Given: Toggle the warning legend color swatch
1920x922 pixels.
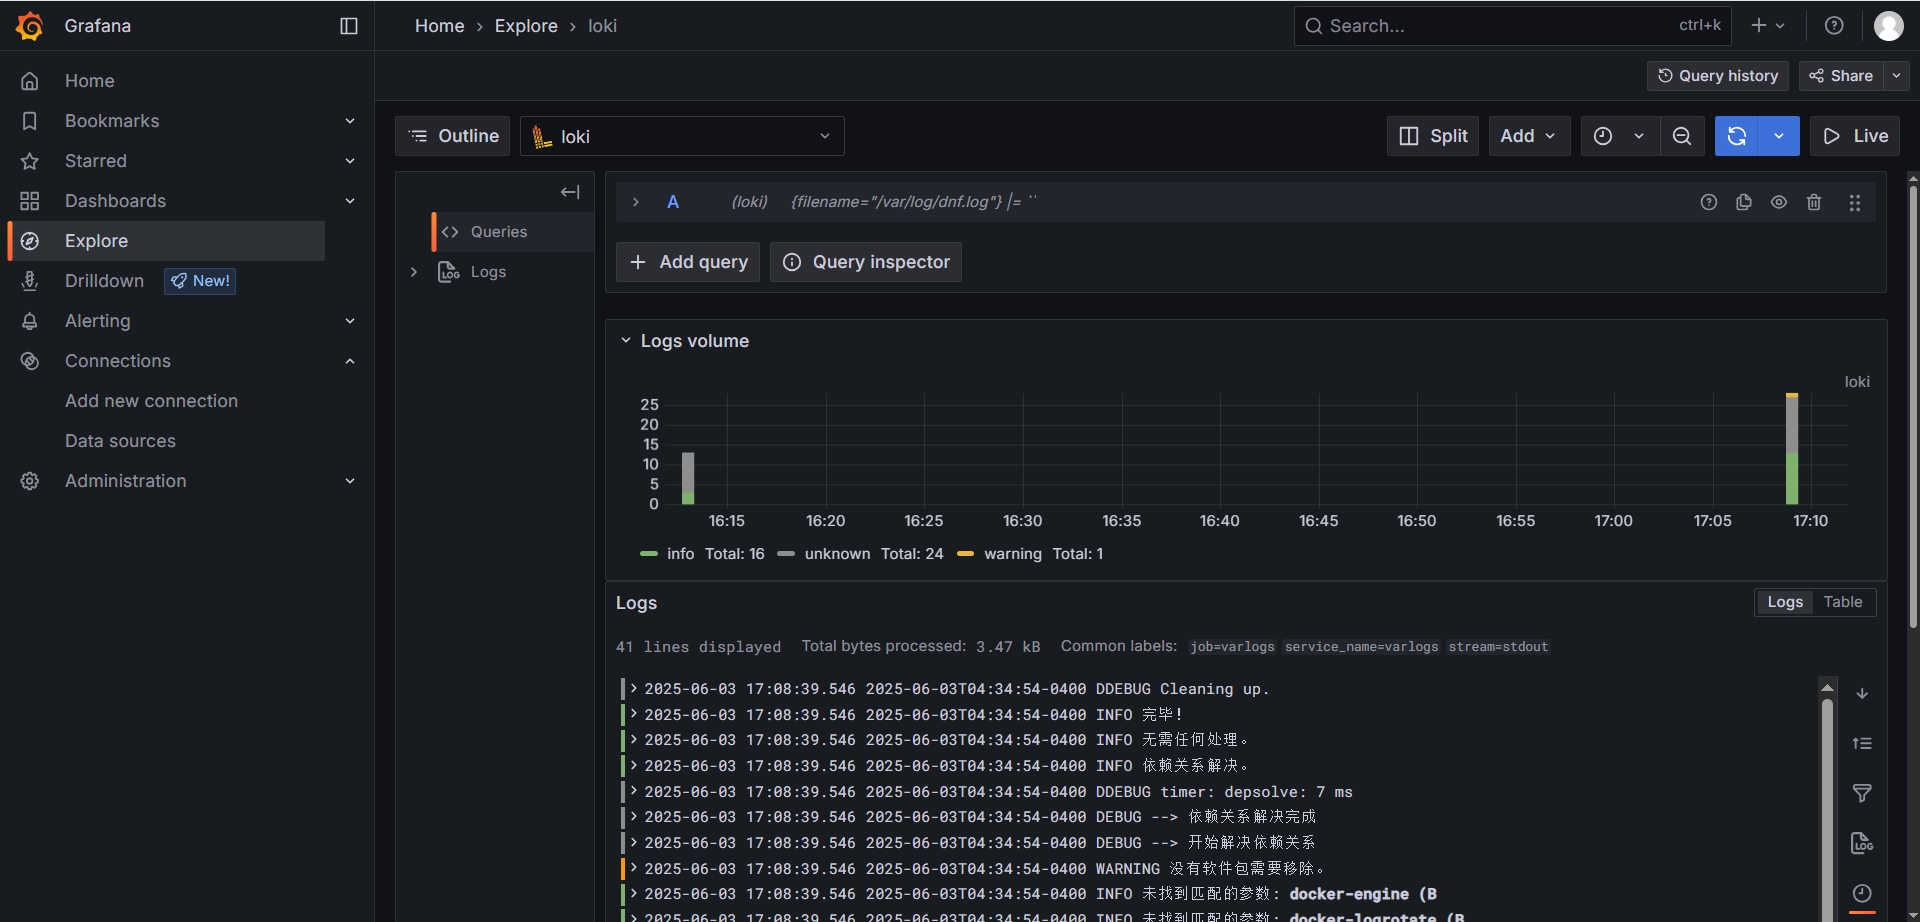Looking at the screenshot, I should 965,554.
